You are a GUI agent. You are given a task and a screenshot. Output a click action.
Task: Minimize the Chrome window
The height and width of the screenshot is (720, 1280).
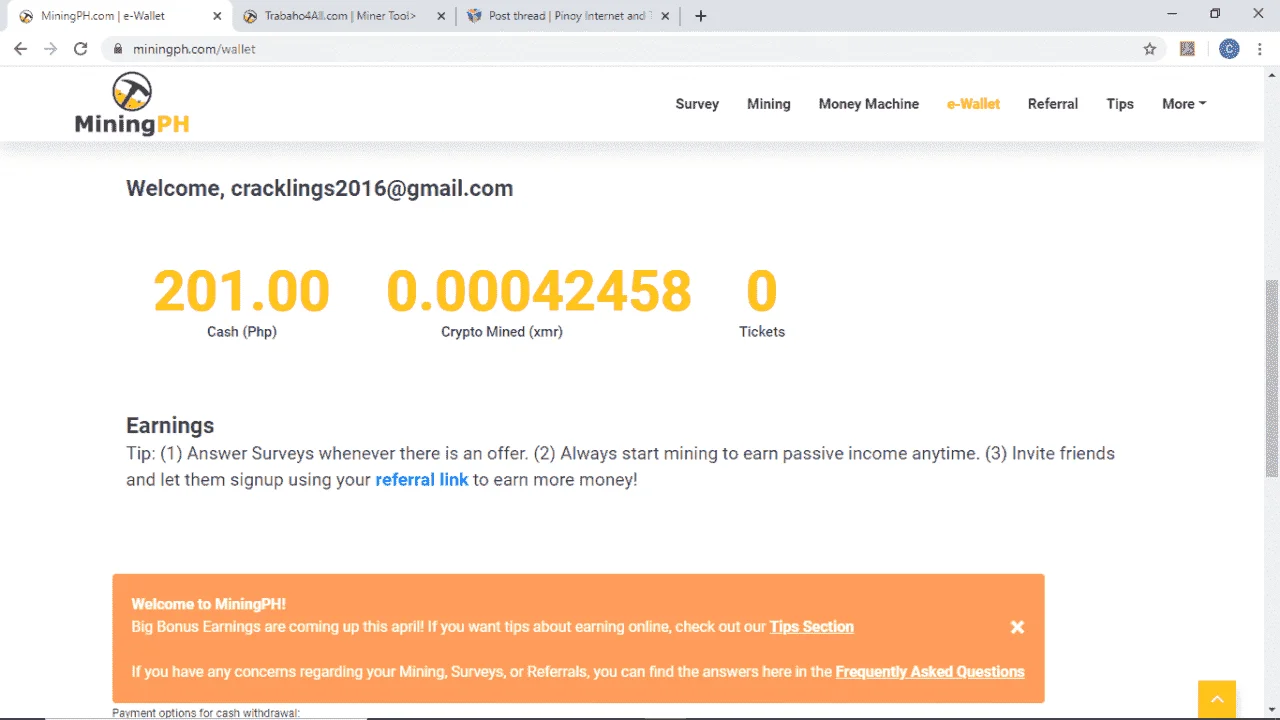(1171, 14)
